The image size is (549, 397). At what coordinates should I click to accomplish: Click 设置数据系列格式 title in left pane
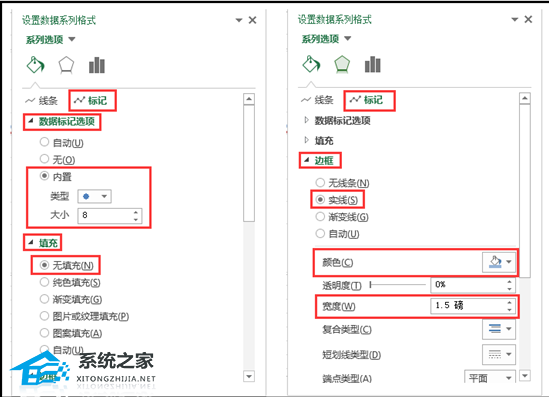[x=59, y=20]
